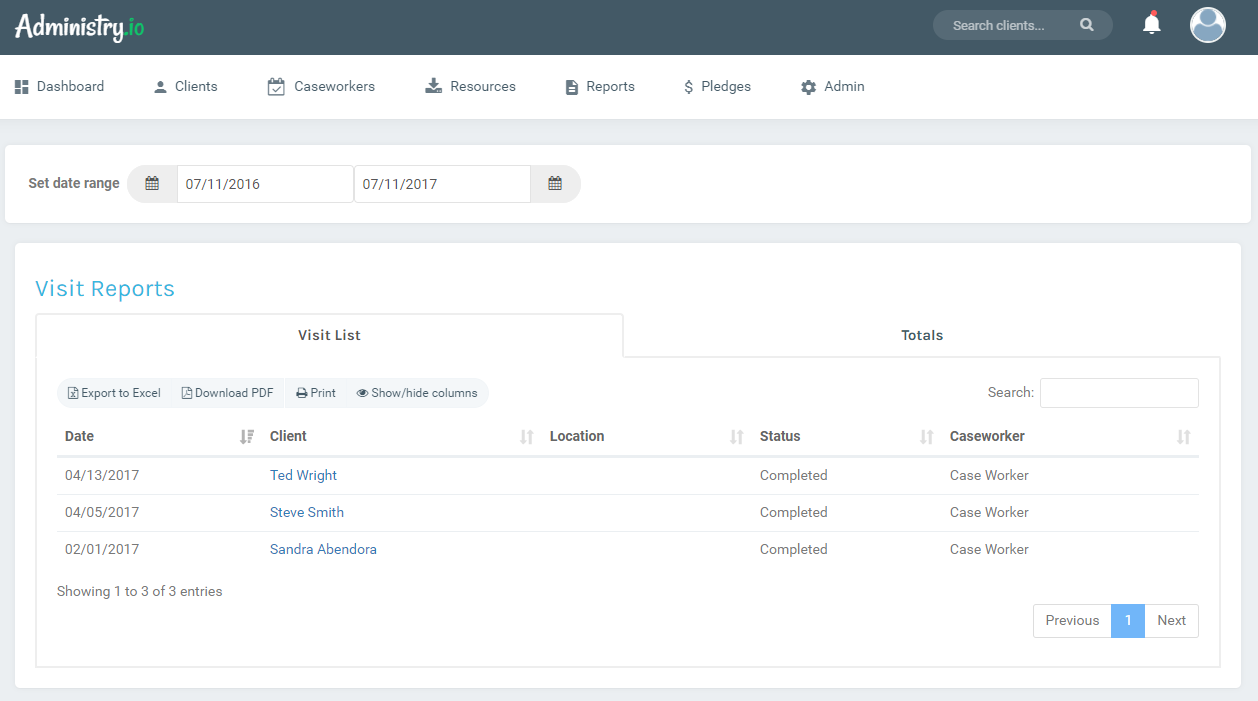This screenshot has width=1258, height=701.
Task: Switch to the Totals tab
Action: [x=921, y=335]
